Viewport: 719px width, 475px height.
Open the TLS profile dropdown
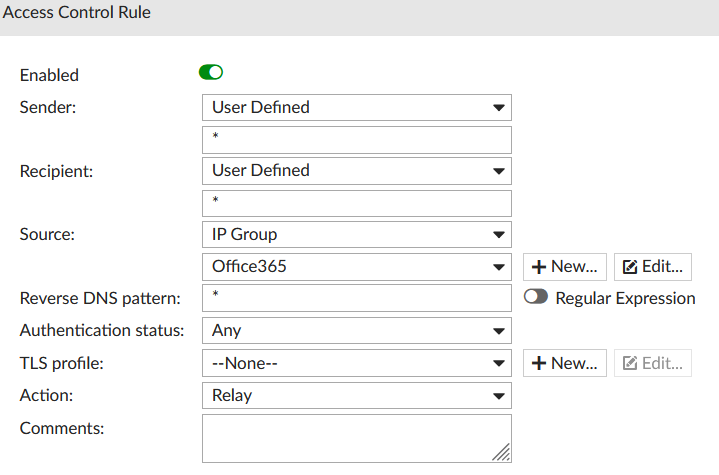coord(356,363)
